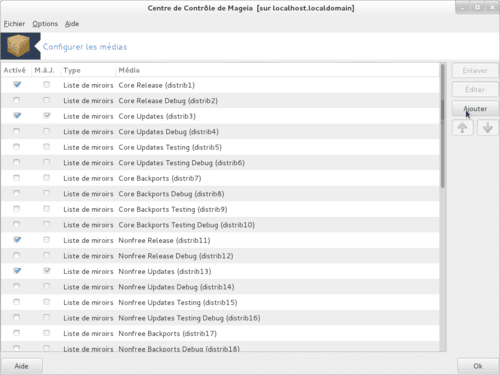This screenshot has width=500, height=375.
Task: Click the package box icon in the banner
Action: [19, 46]
